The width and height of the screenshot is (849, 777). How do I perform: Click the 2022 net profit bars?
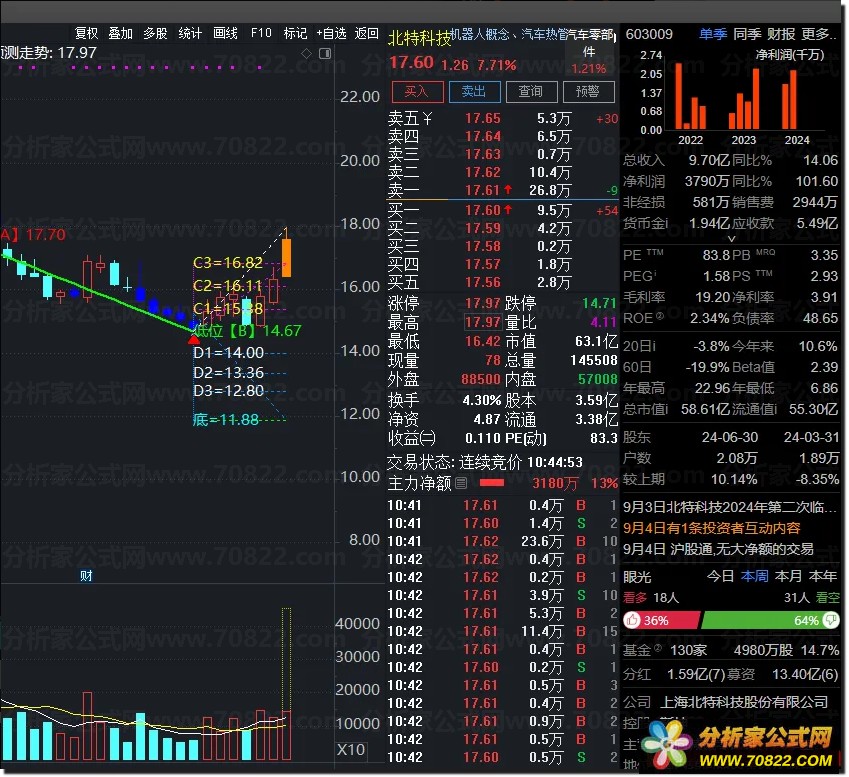690,96
